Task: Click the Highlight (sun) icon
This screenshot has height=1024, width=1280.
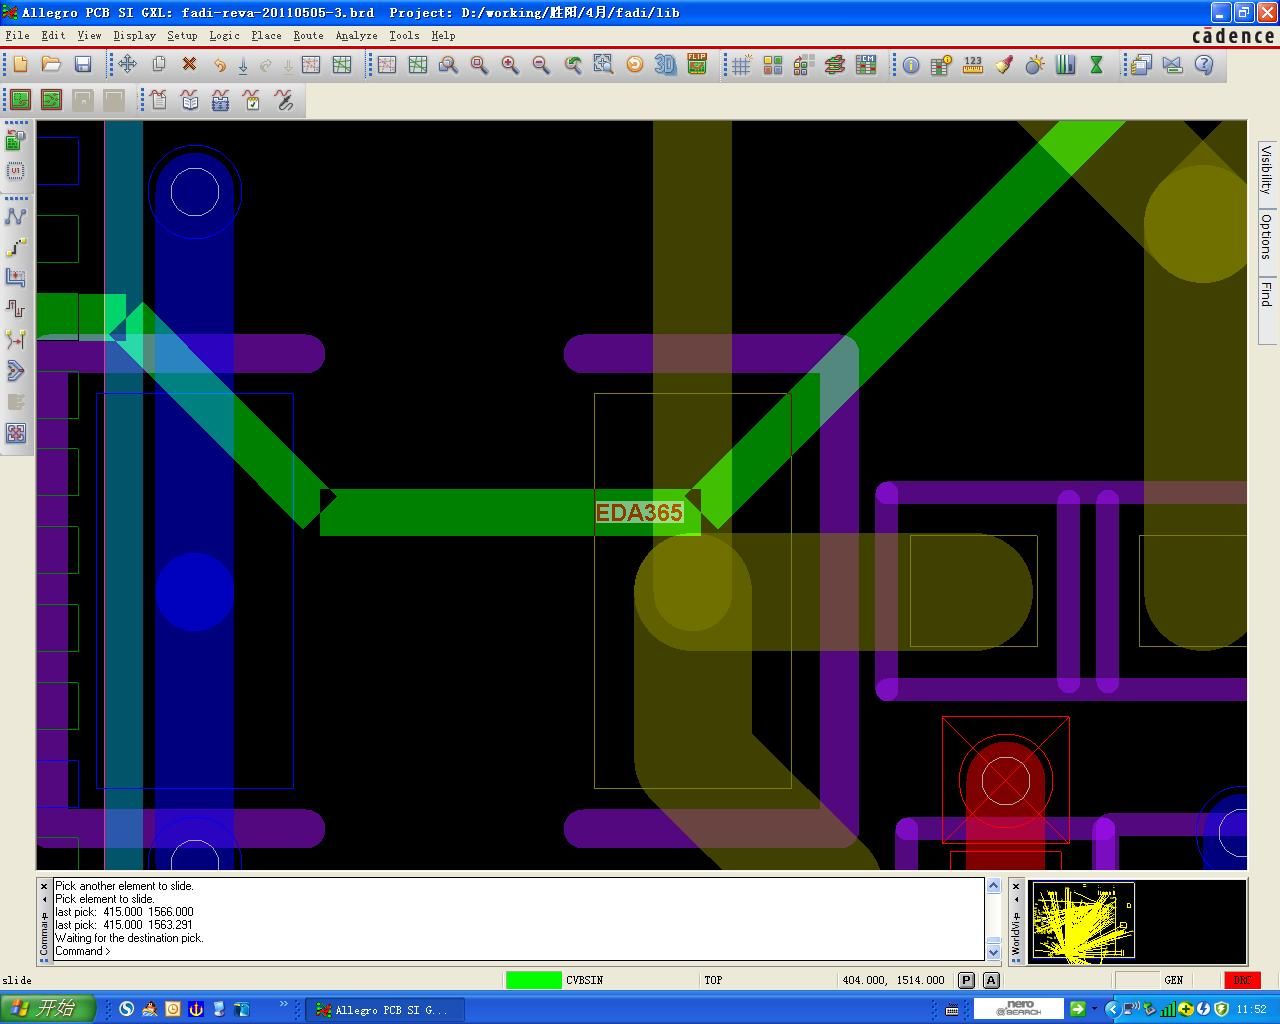Action: pyautogui.click(x=1035, y=65)
